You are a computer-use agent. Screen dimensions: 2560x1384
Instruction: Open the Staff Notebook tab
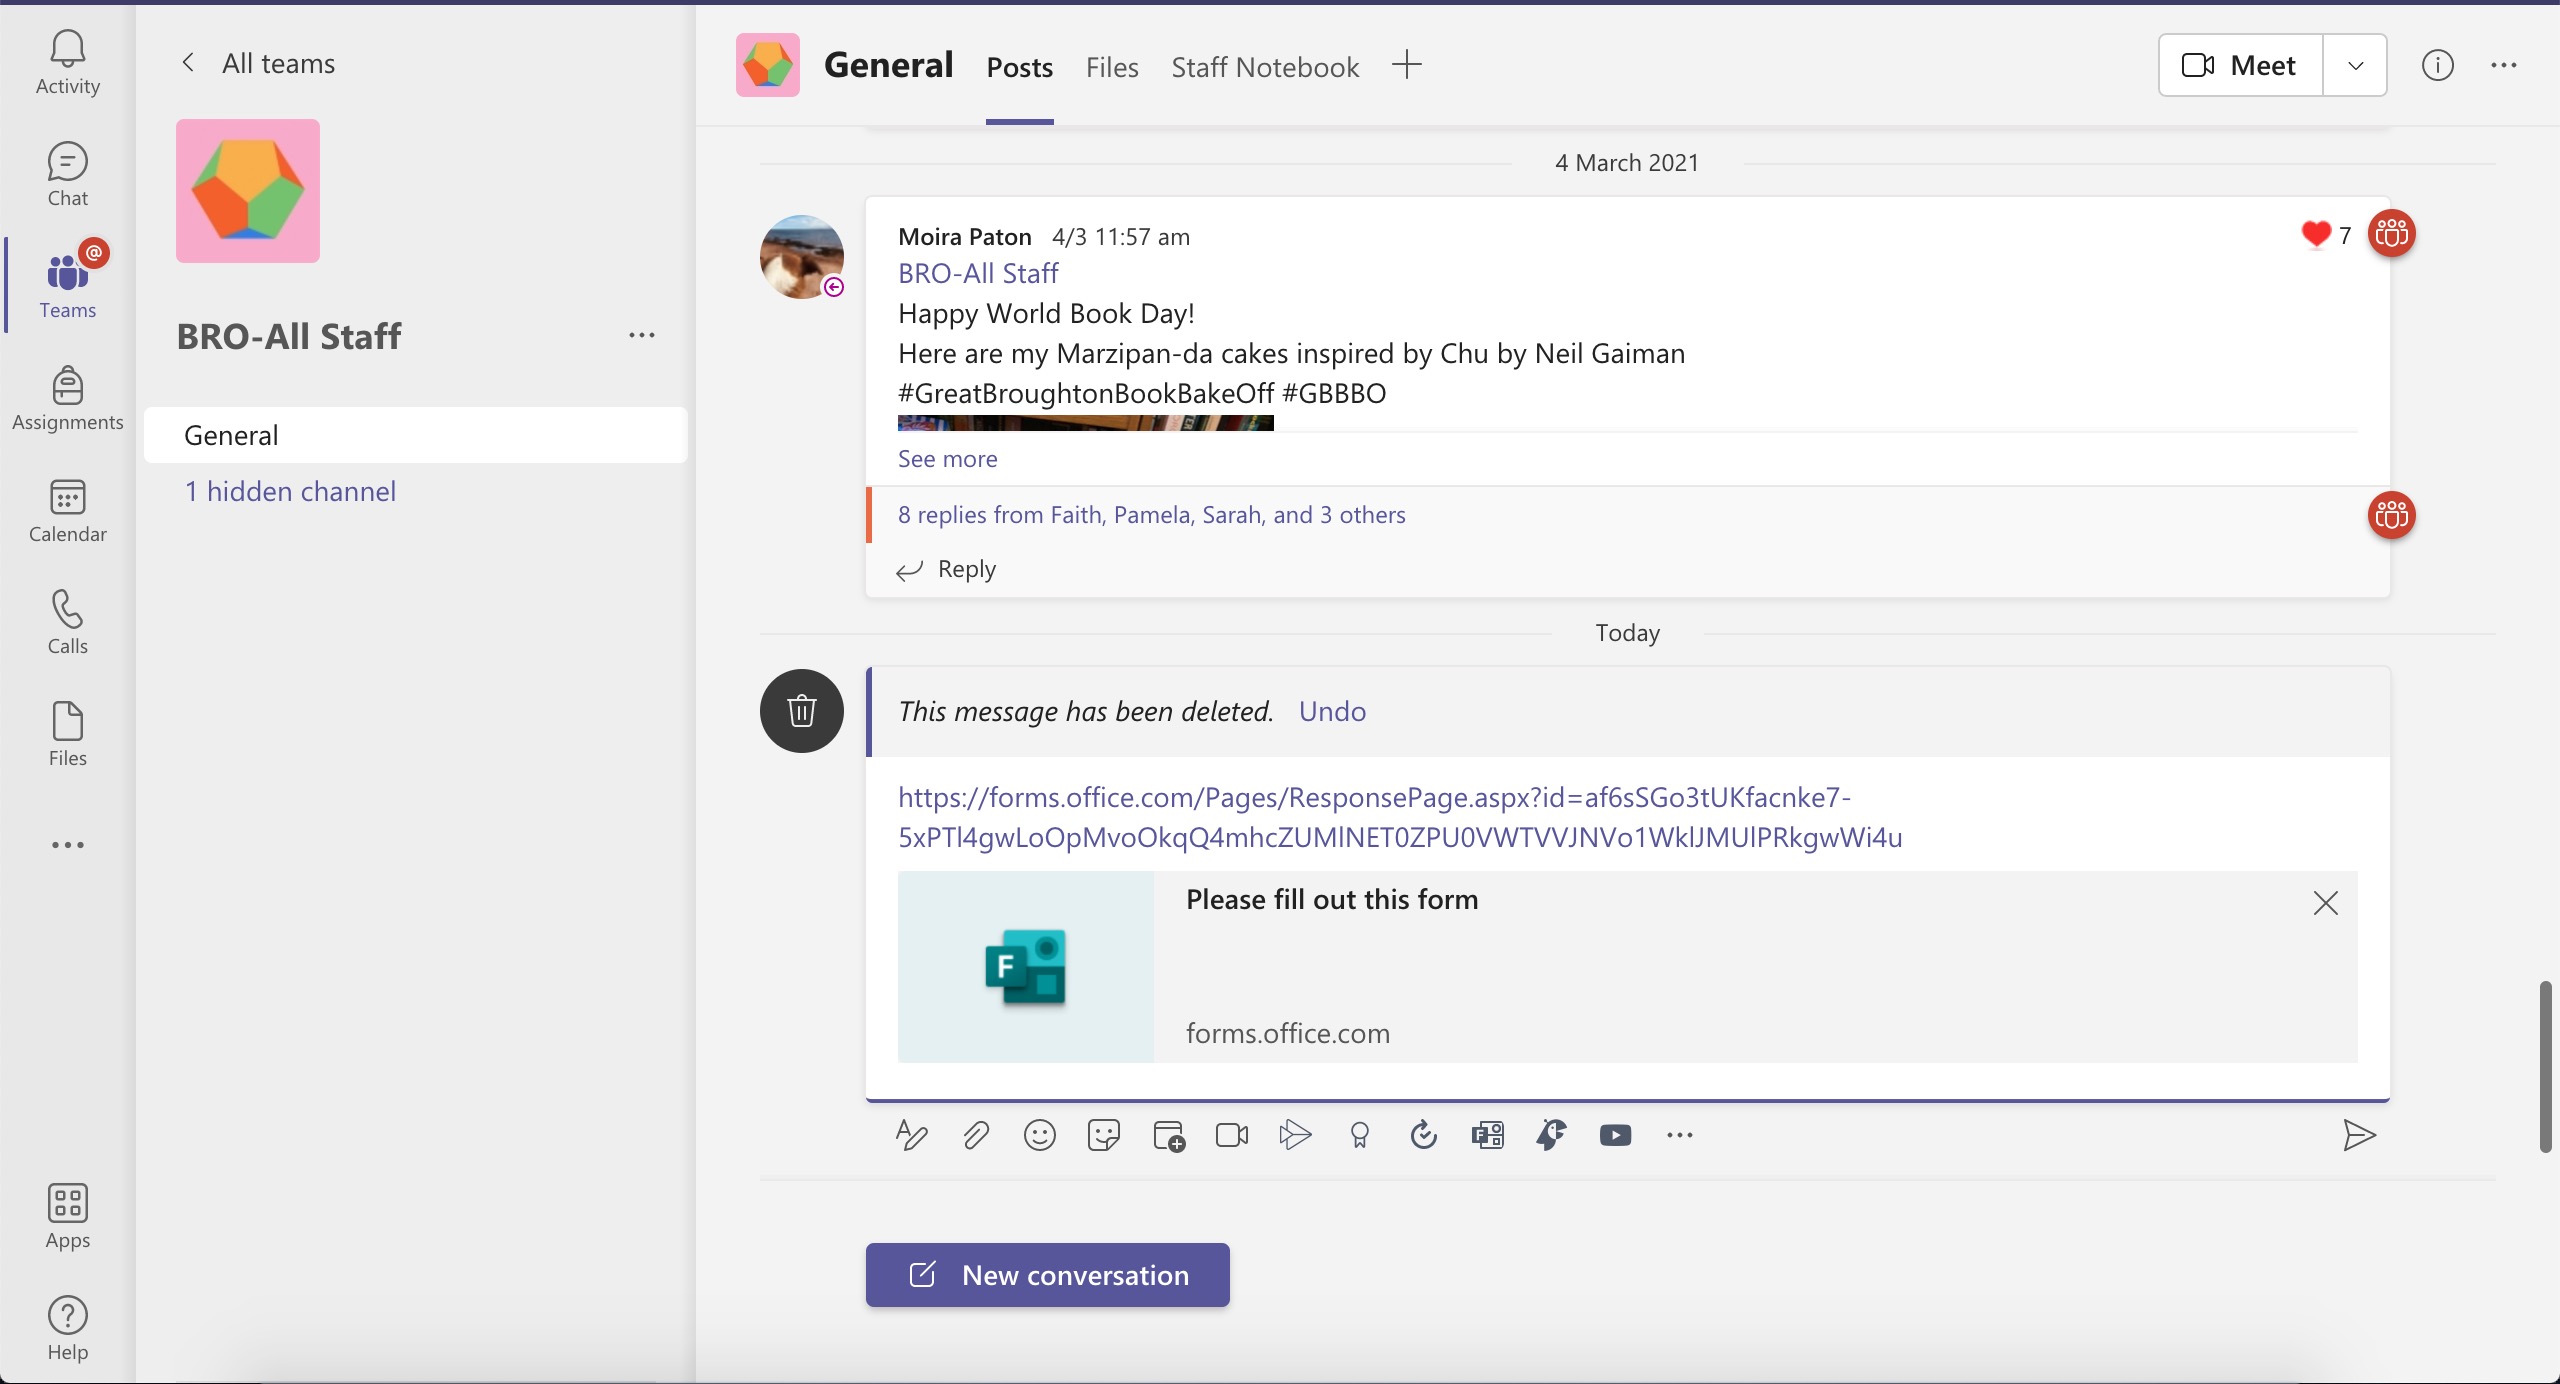(1264, 67)
